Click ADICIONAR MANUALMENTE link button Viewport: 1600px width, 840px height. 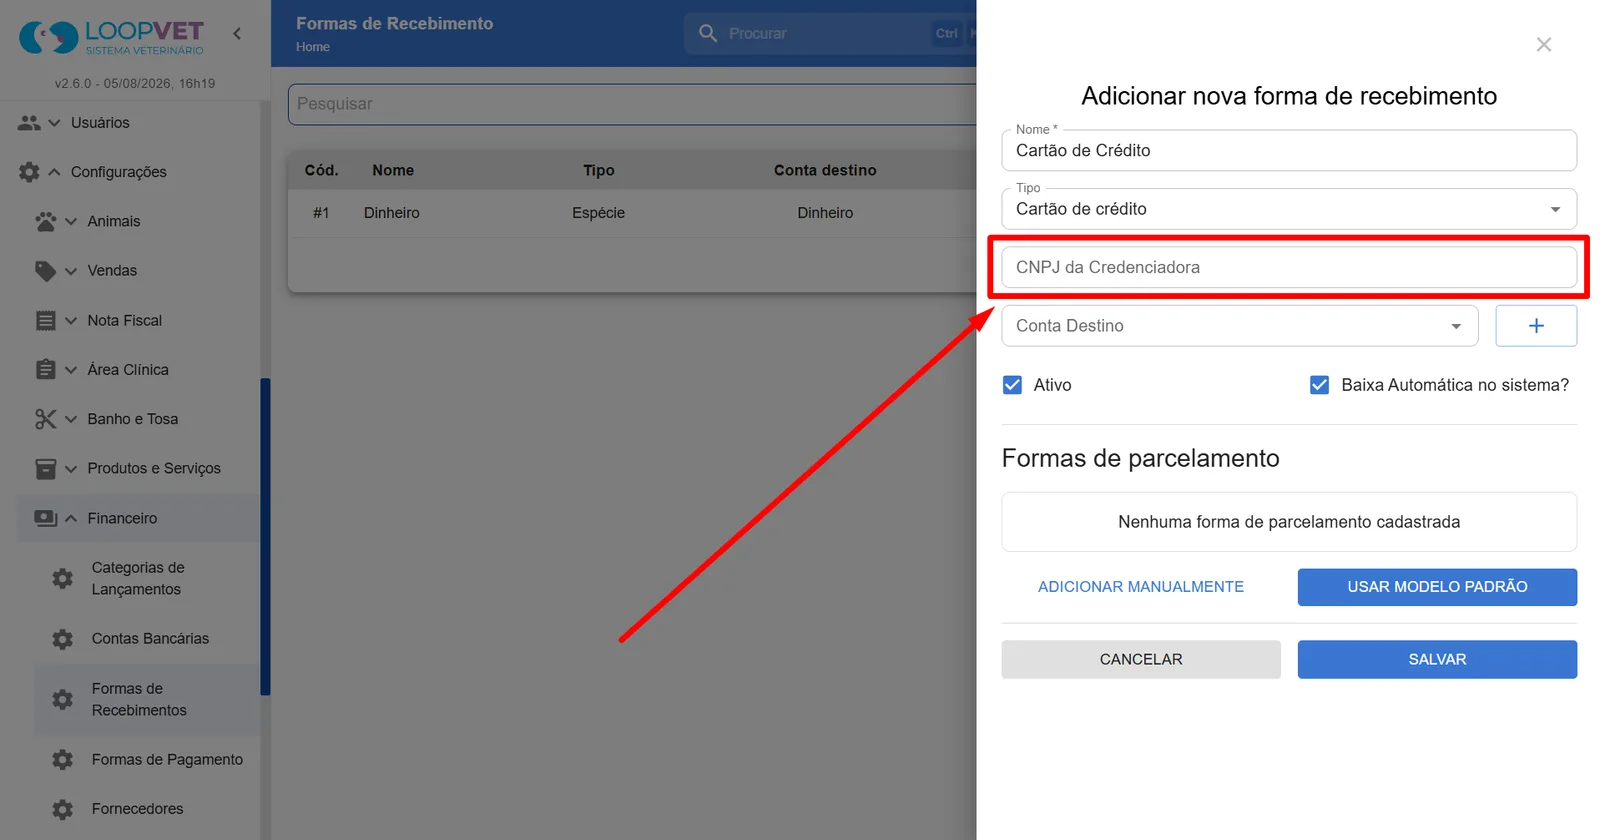1141,587
